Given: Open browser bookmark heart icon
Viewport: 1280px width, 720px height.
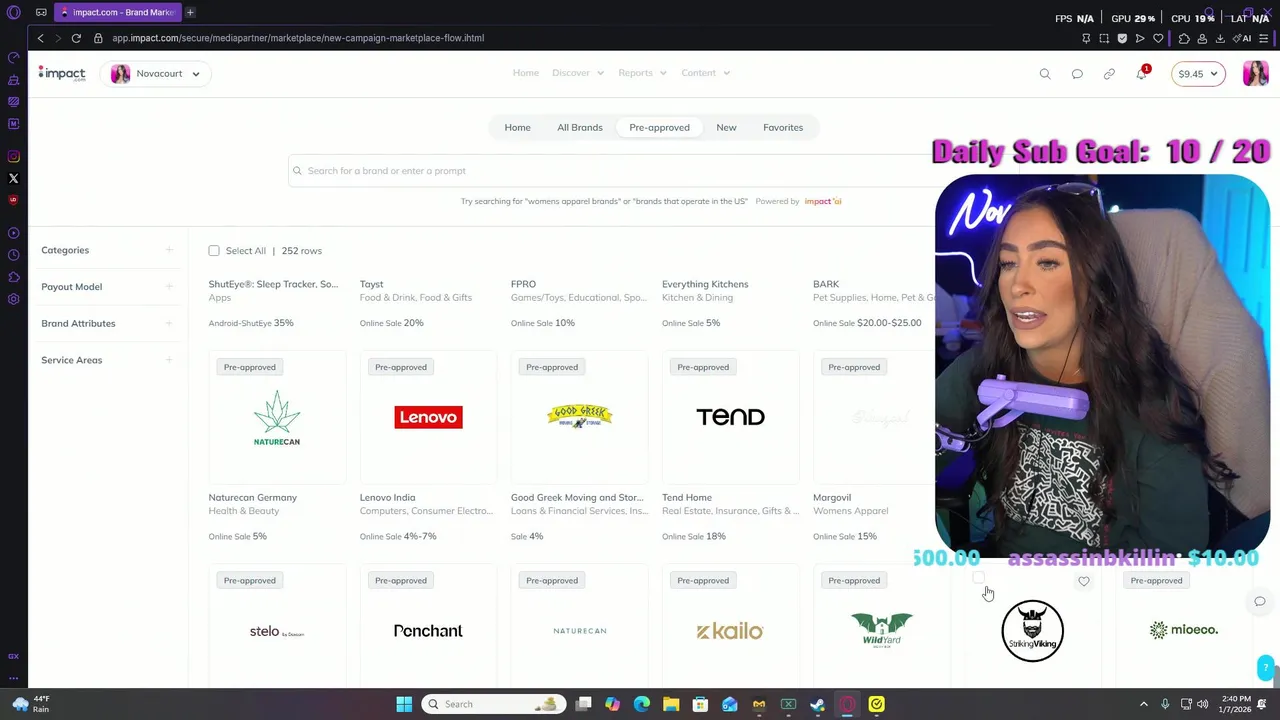Looking at the screenshot, I should pos(1158,38).
